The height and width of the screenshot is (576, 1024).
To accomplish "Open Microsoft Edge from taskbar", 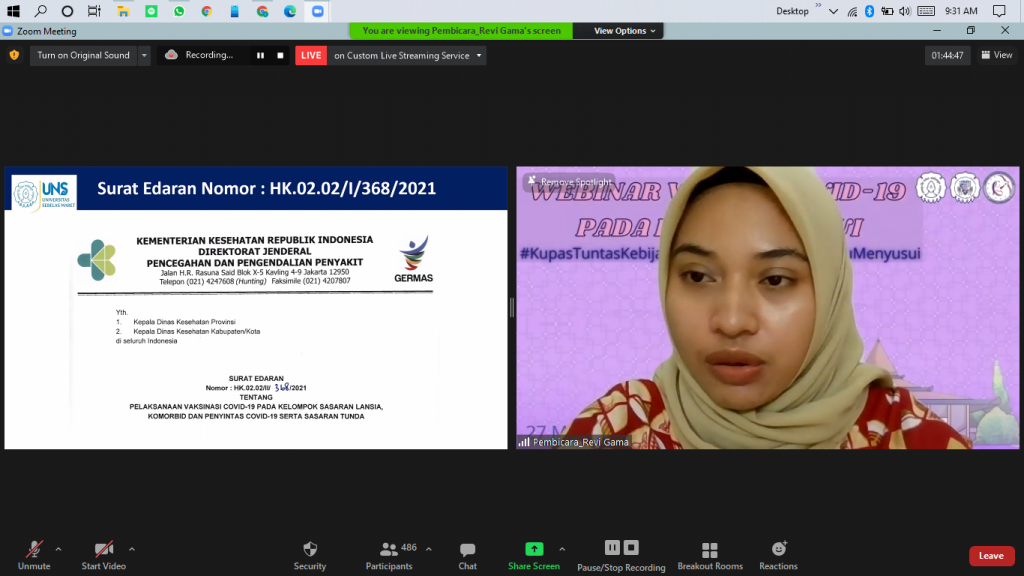I will click(x=290, y=11).
